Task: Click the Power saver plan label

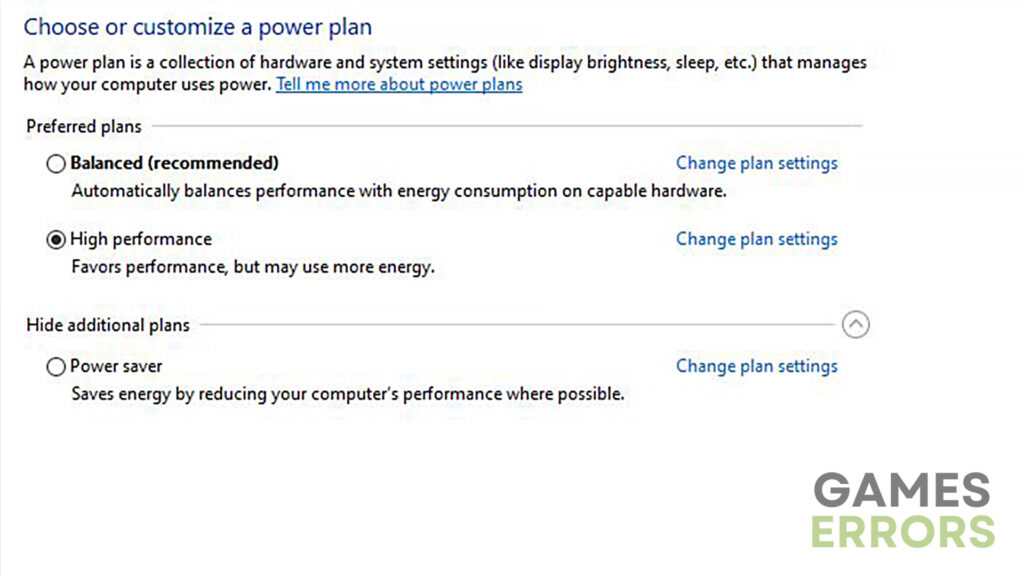Action: (x=116, y=366)
